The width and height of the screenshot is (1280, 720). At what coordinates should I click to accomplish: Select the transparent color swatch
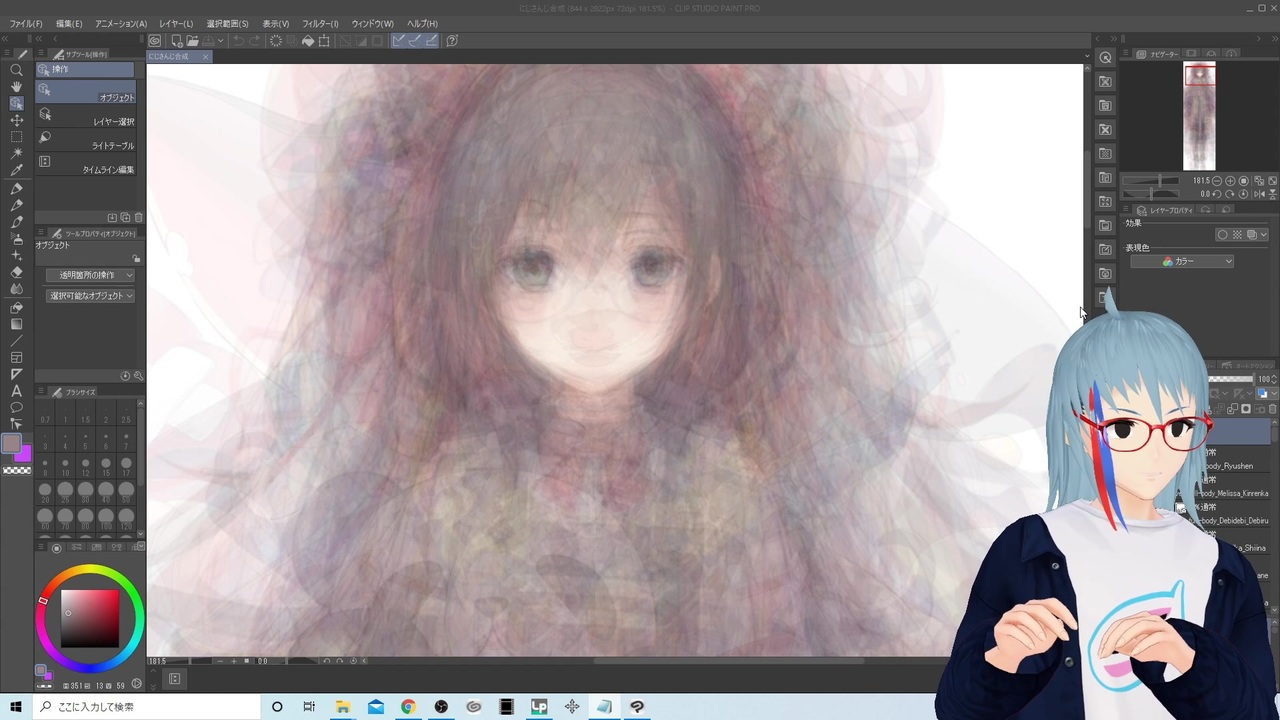click(x=17, y=470)
